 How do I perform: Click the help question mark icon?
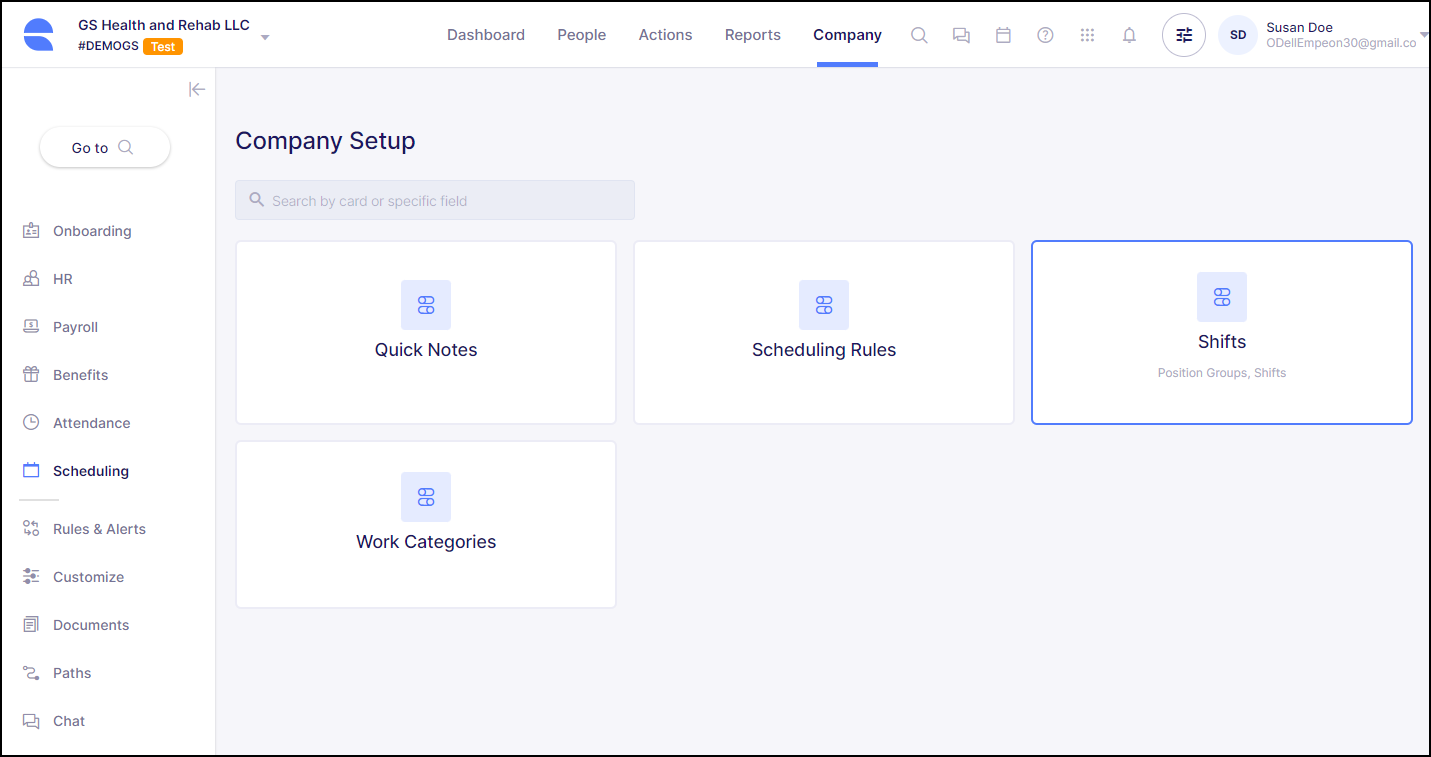point(1045,35)
